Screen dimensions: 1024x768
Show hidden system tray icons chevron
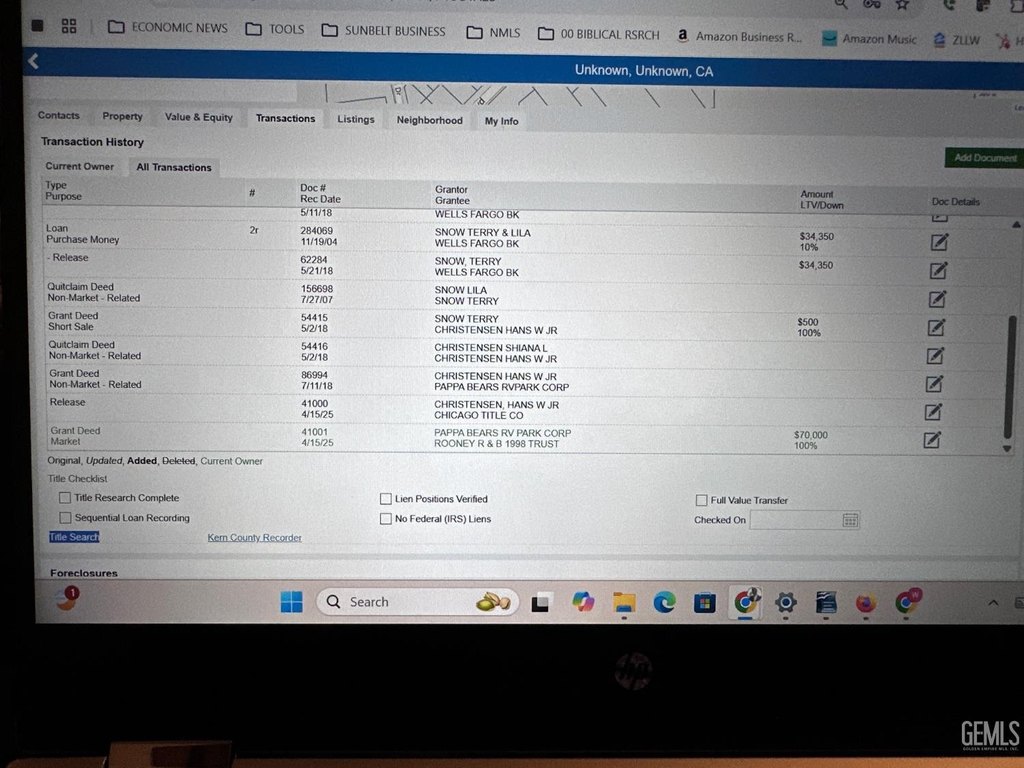tap(993, 602)
